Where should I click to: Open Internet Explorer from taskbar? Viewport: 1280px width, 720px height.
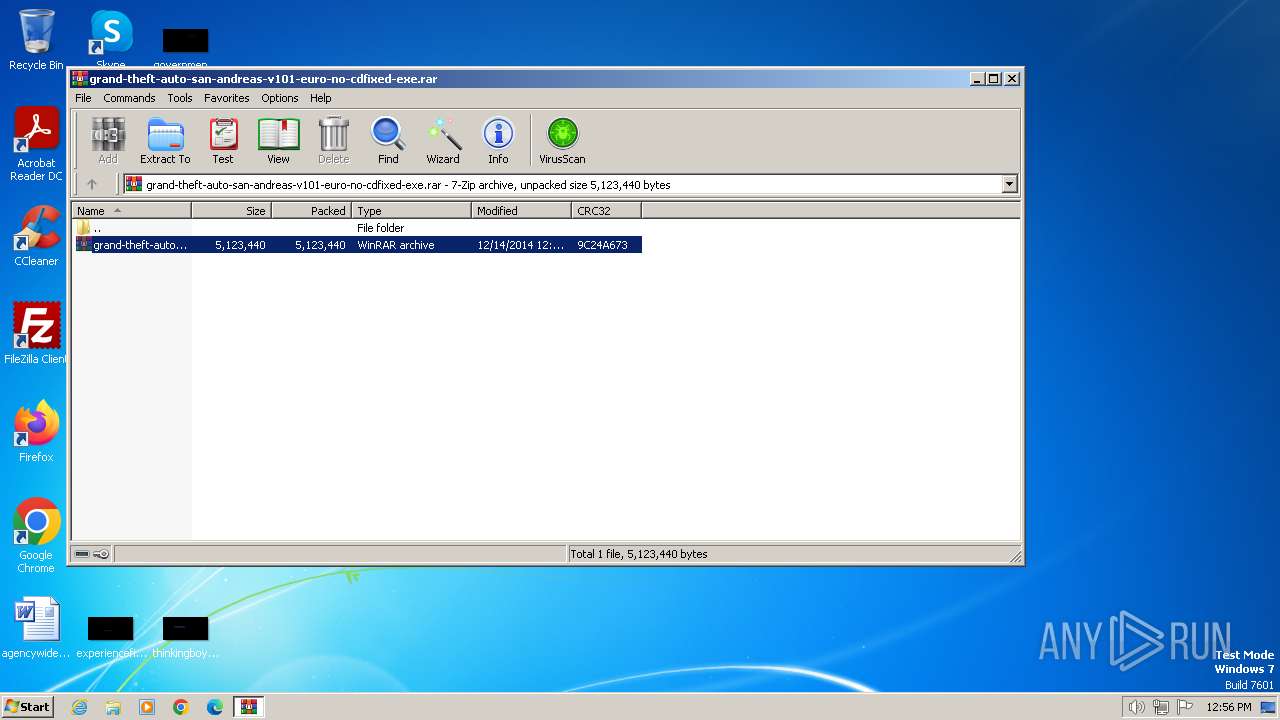(79, 707)
